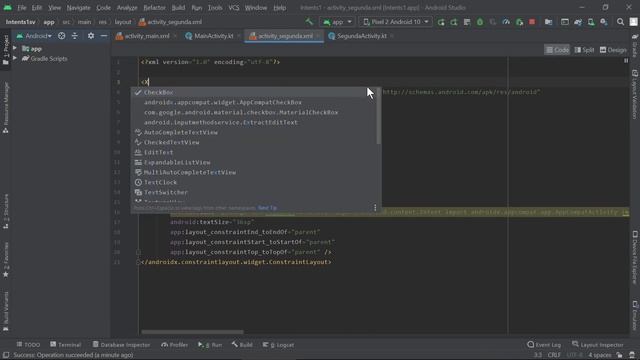Switch to activity_main.xml tab
This screenshot has height=360, width=640.
tap(147, 36)
